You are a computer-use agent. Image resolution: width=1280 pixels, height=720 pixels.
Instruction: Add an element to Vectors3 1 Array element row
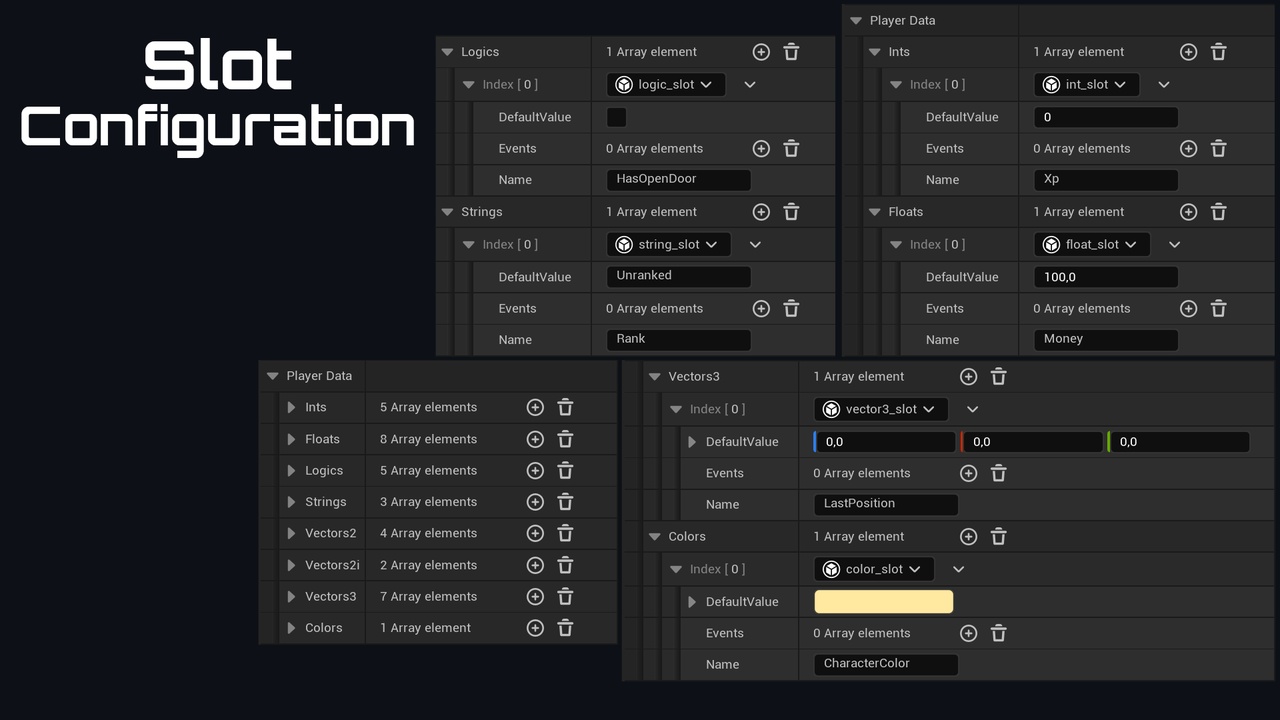[x=968, y=377]
